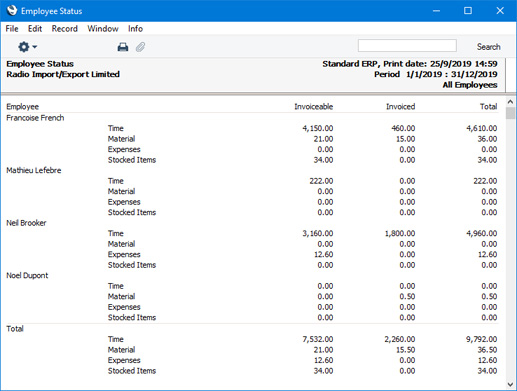
Task: Click the 4,960.00 total value
Action: pyautogui.click(x=482, y=234)
